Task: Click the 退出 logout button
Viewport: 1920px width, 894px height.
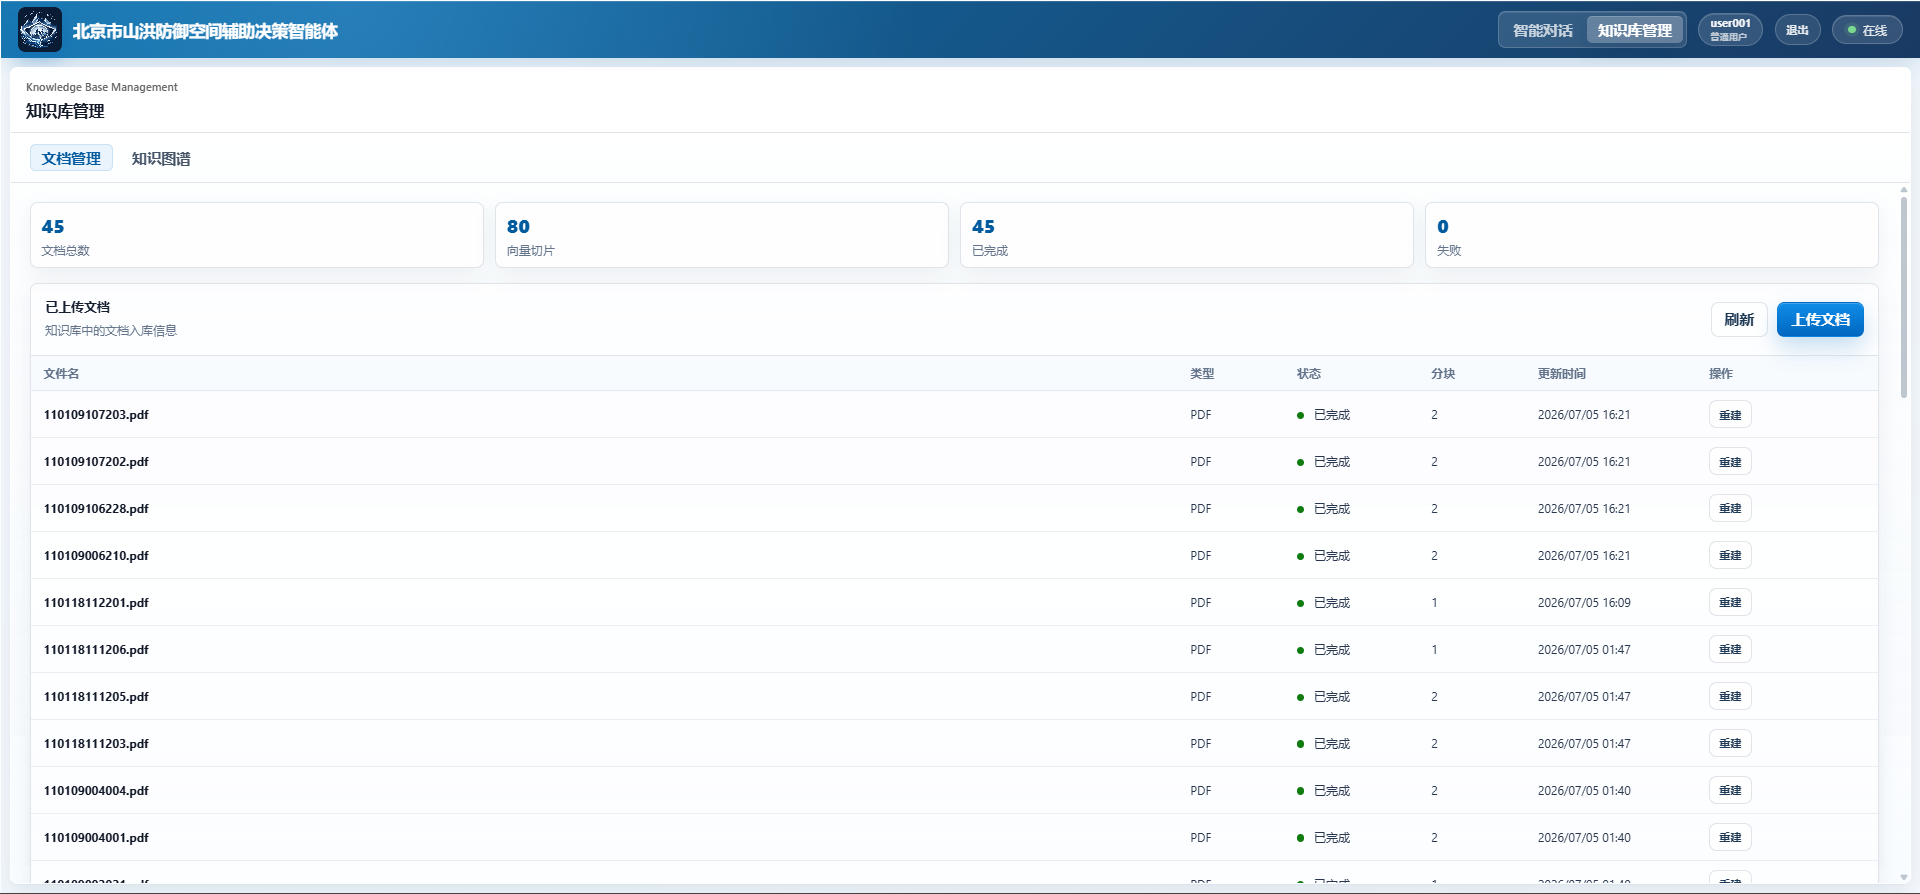Action: point(1797,30)
